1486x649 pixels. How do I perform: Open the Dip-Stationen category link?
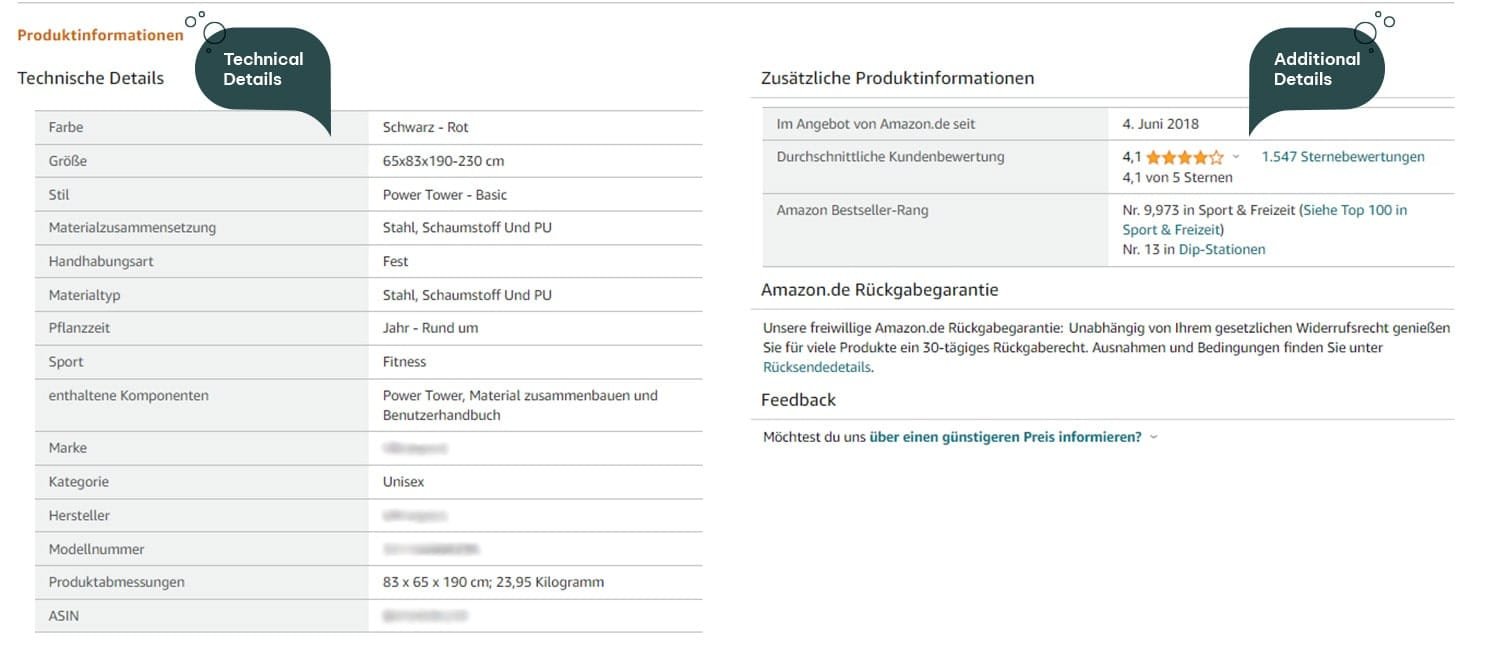1221,250
